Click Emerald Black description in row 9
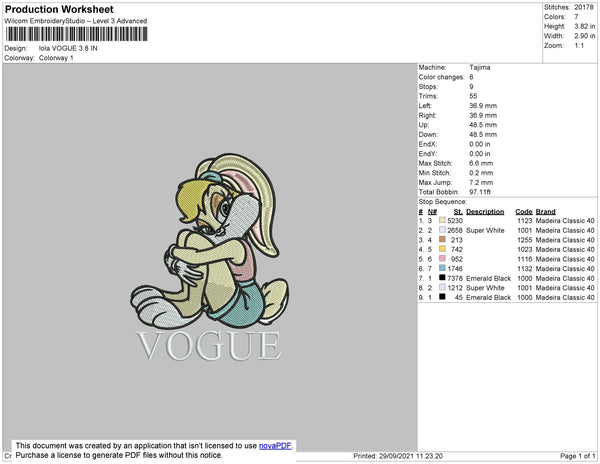The height and width of the screenshot is (464, 600). 489,297
